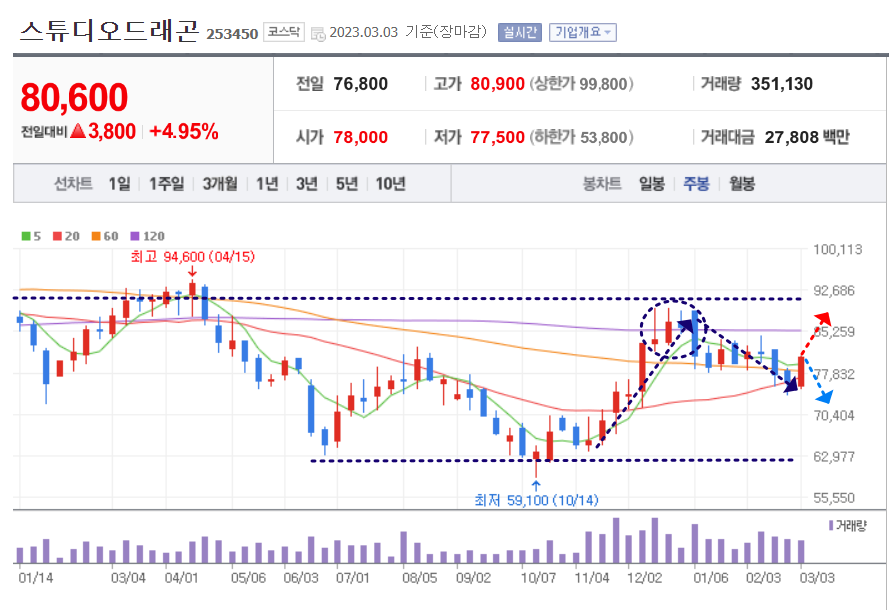Click the orange 60-period moving average legend swatch

(96, 236)
